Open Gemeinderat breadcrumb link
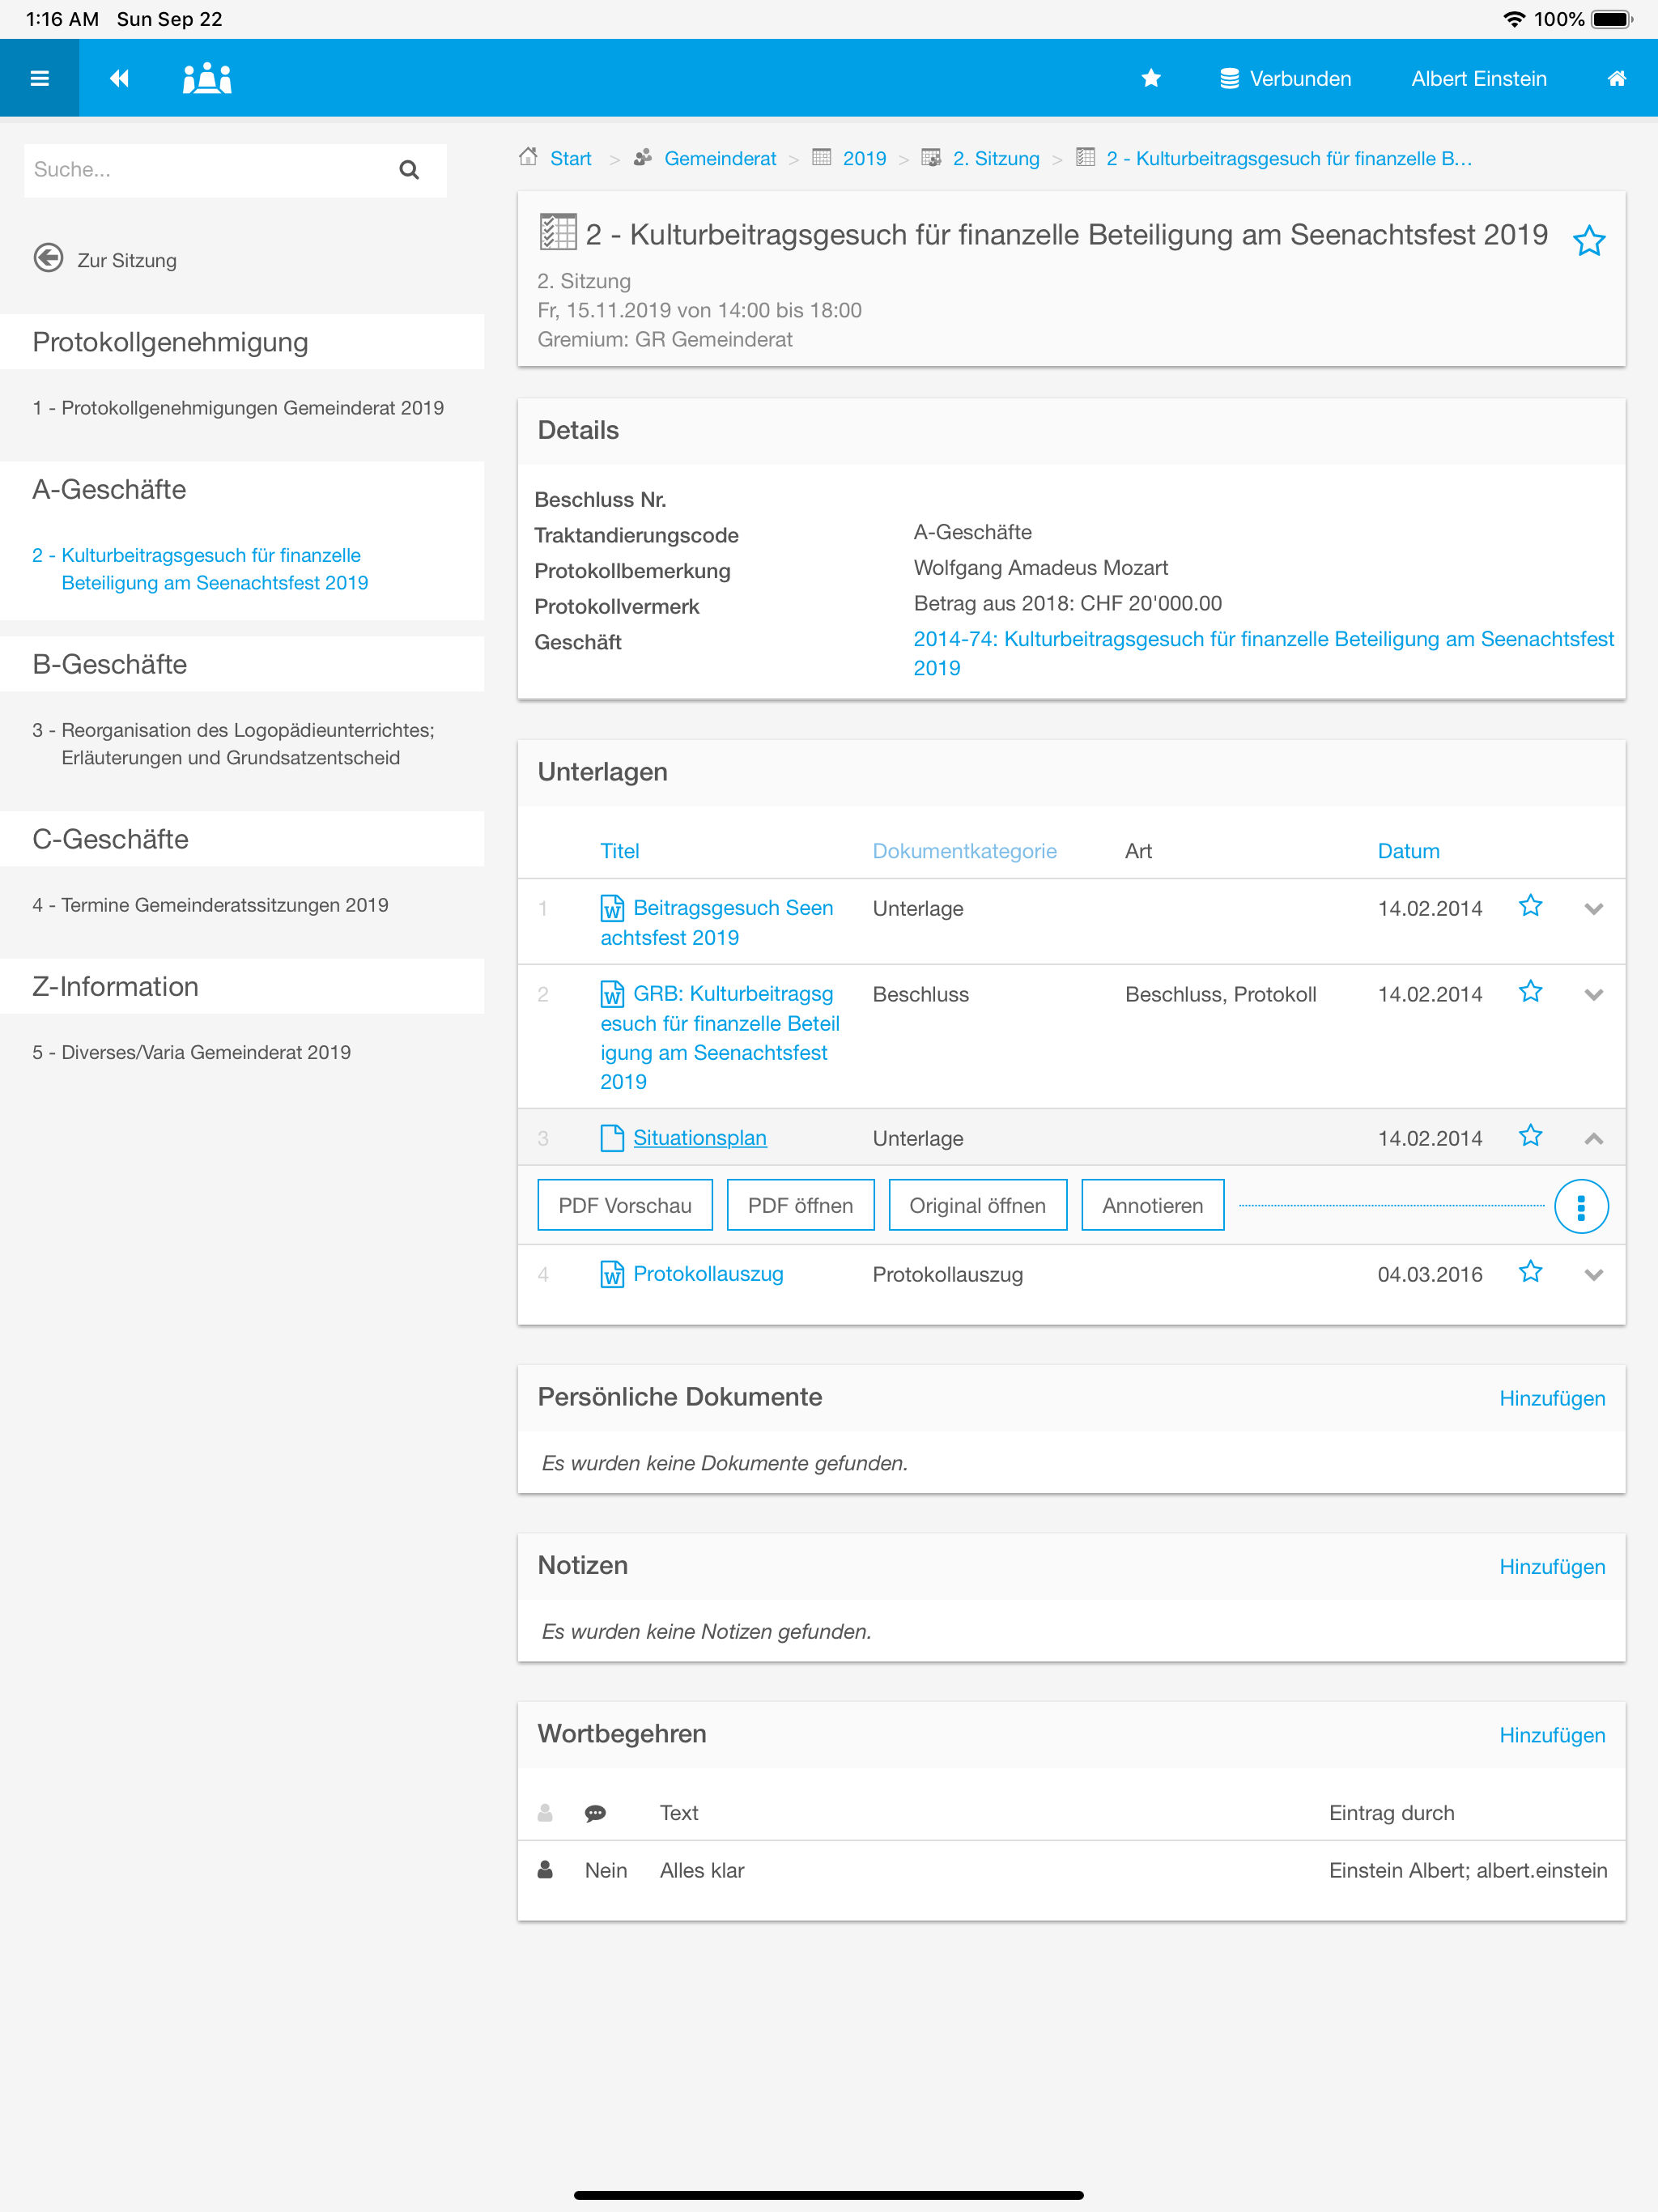Image resolution: width=1658 pixels, height=2212 pixels. (720, 158)
